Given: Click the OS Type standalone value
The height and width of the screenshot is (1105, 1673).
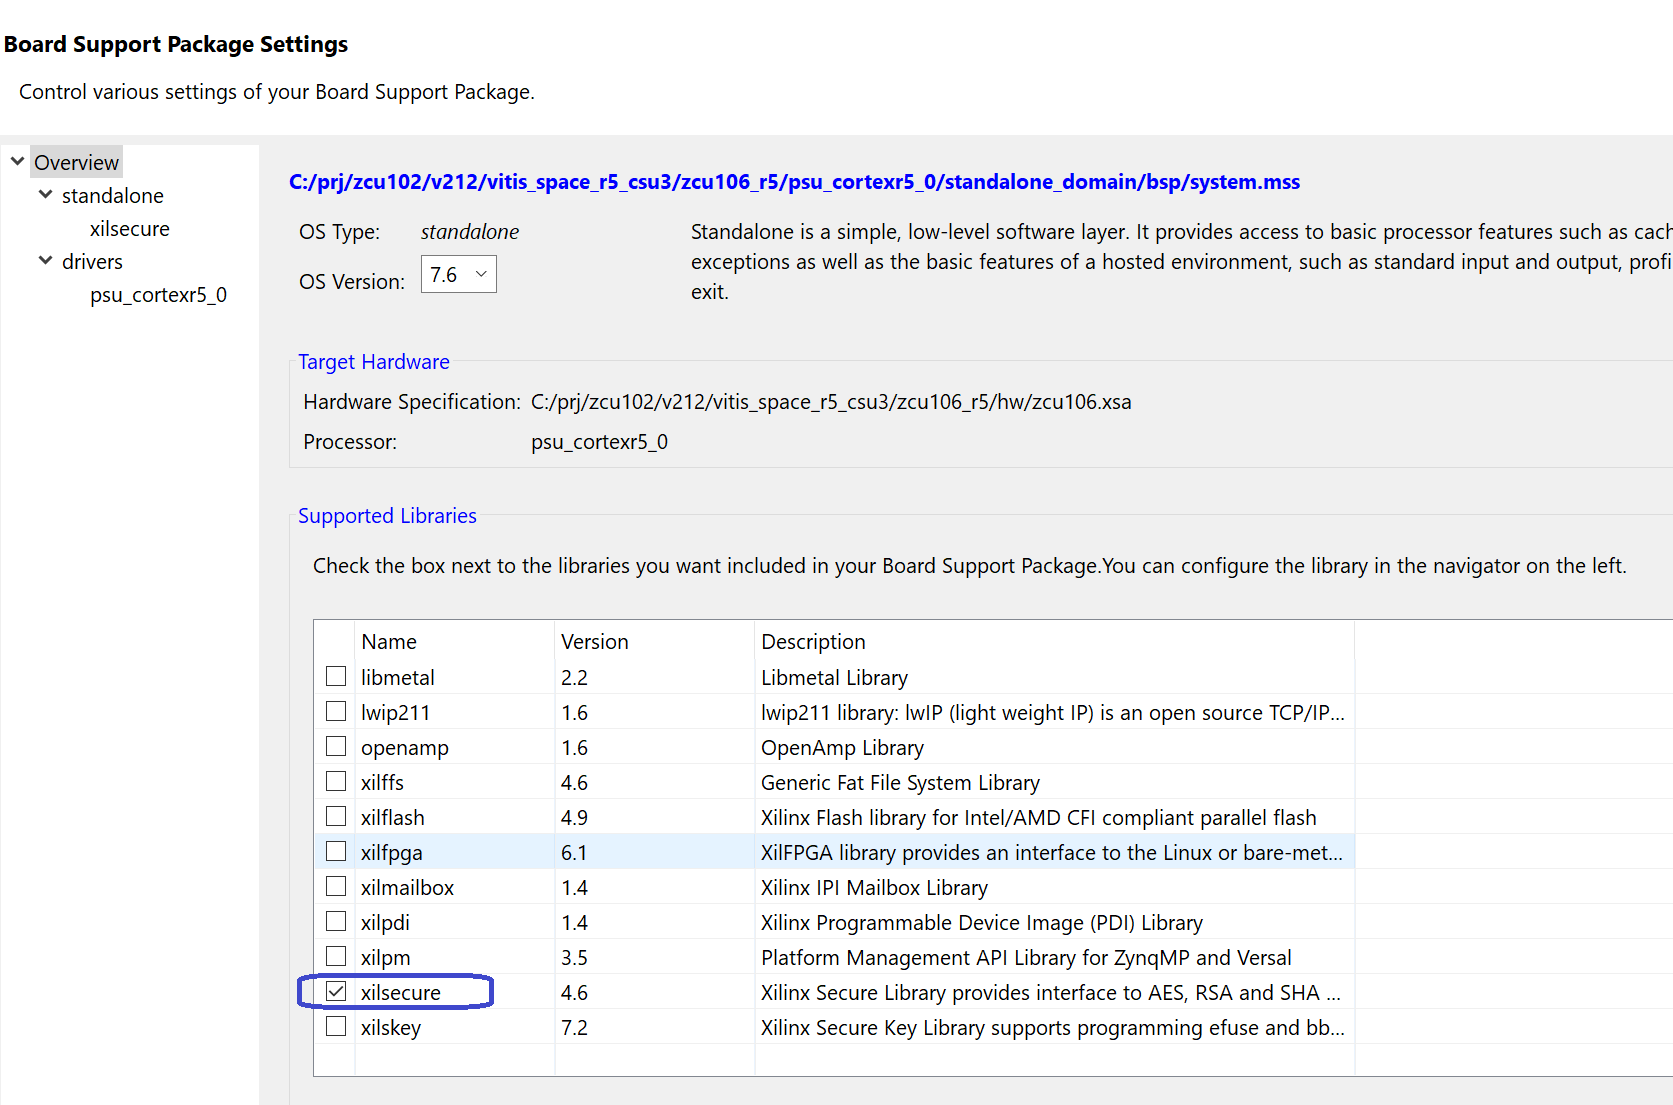Looking at the screenshot, I should (470, 232).
